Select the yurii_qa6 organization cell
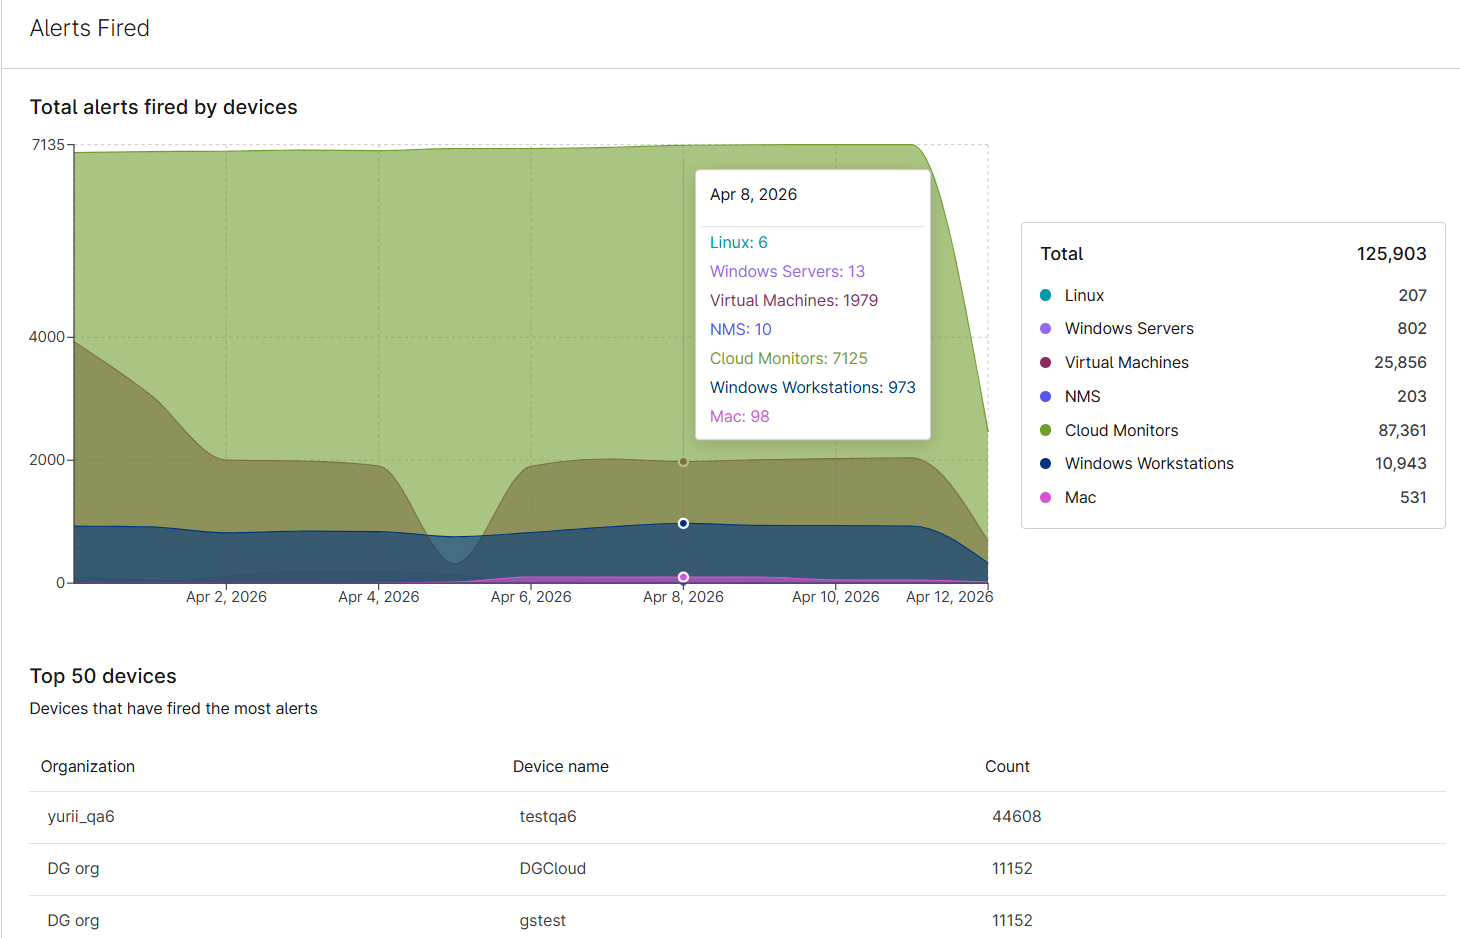Image resolution: width=1460 pixels, height=938 pixels. click(81, 816)
